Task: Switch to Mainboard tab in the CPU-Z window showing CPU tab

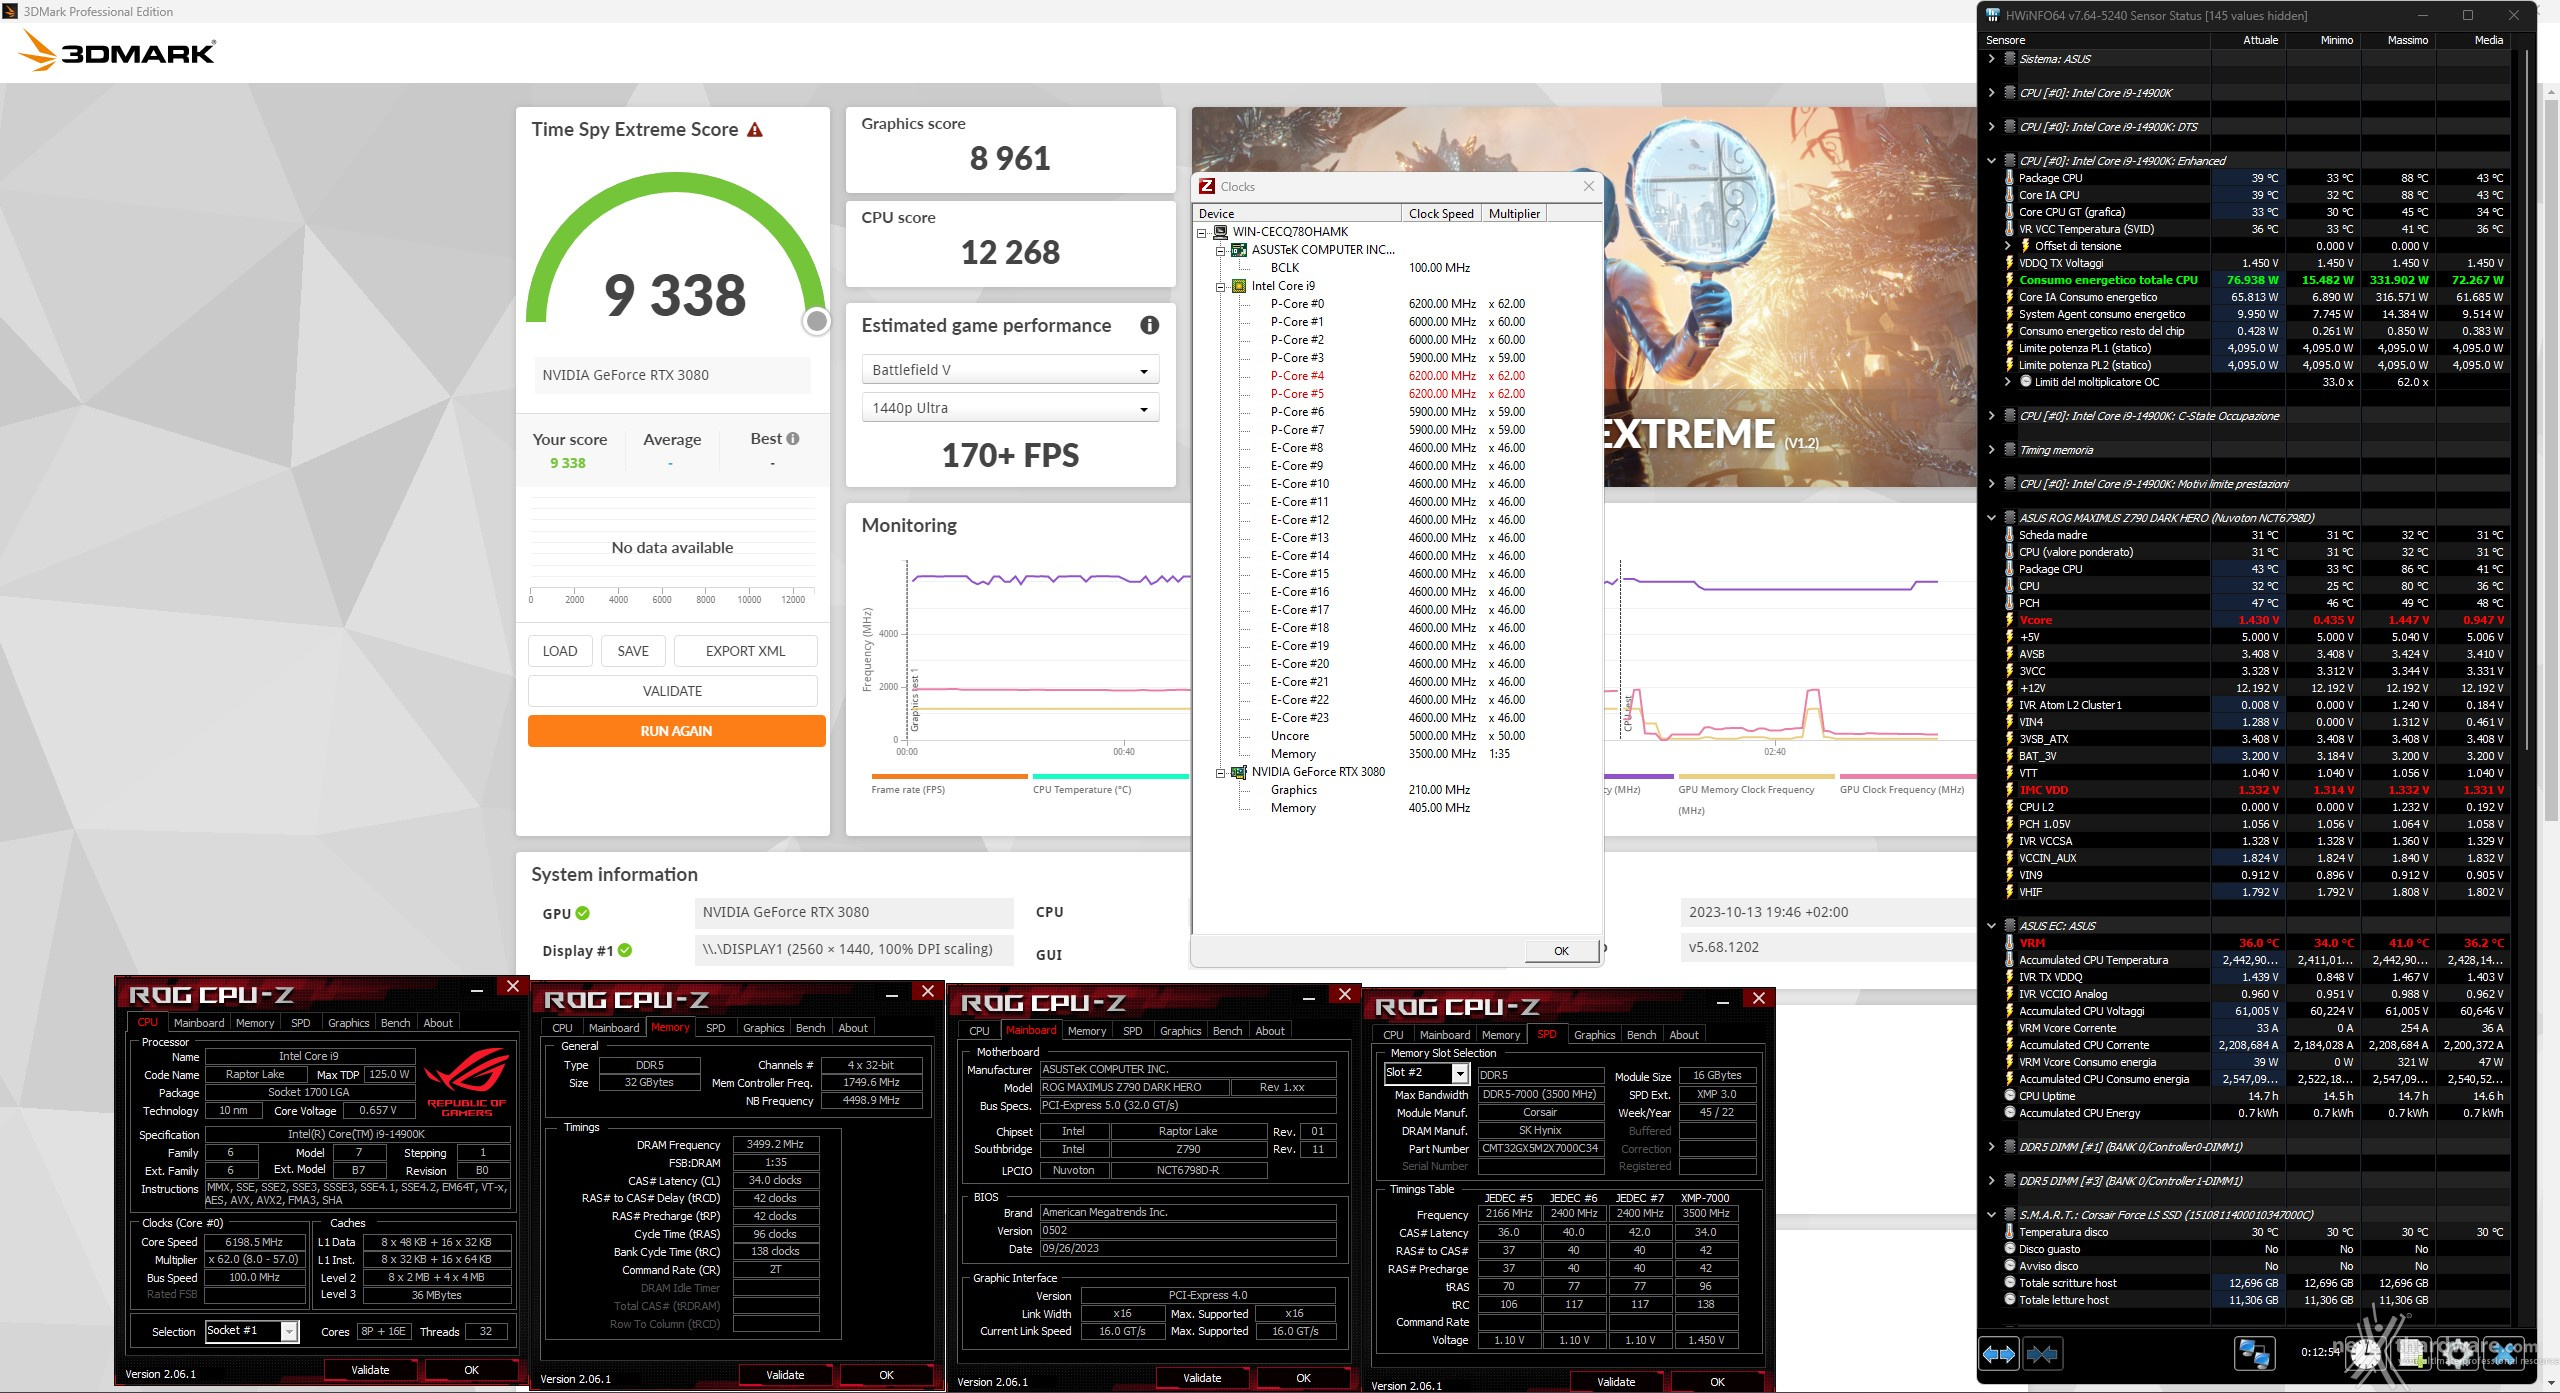Action: [x=198, y=1023]
